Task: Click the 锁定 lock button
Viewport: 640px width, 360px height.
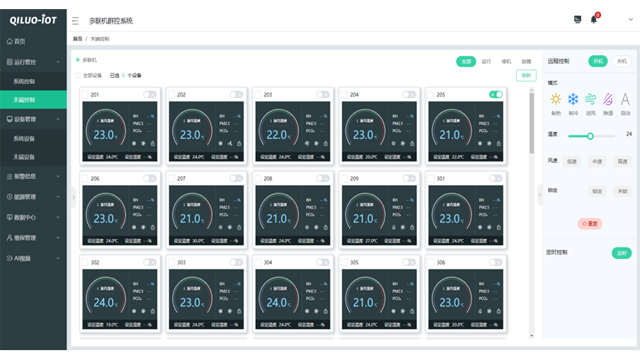Action: [597, 191]
